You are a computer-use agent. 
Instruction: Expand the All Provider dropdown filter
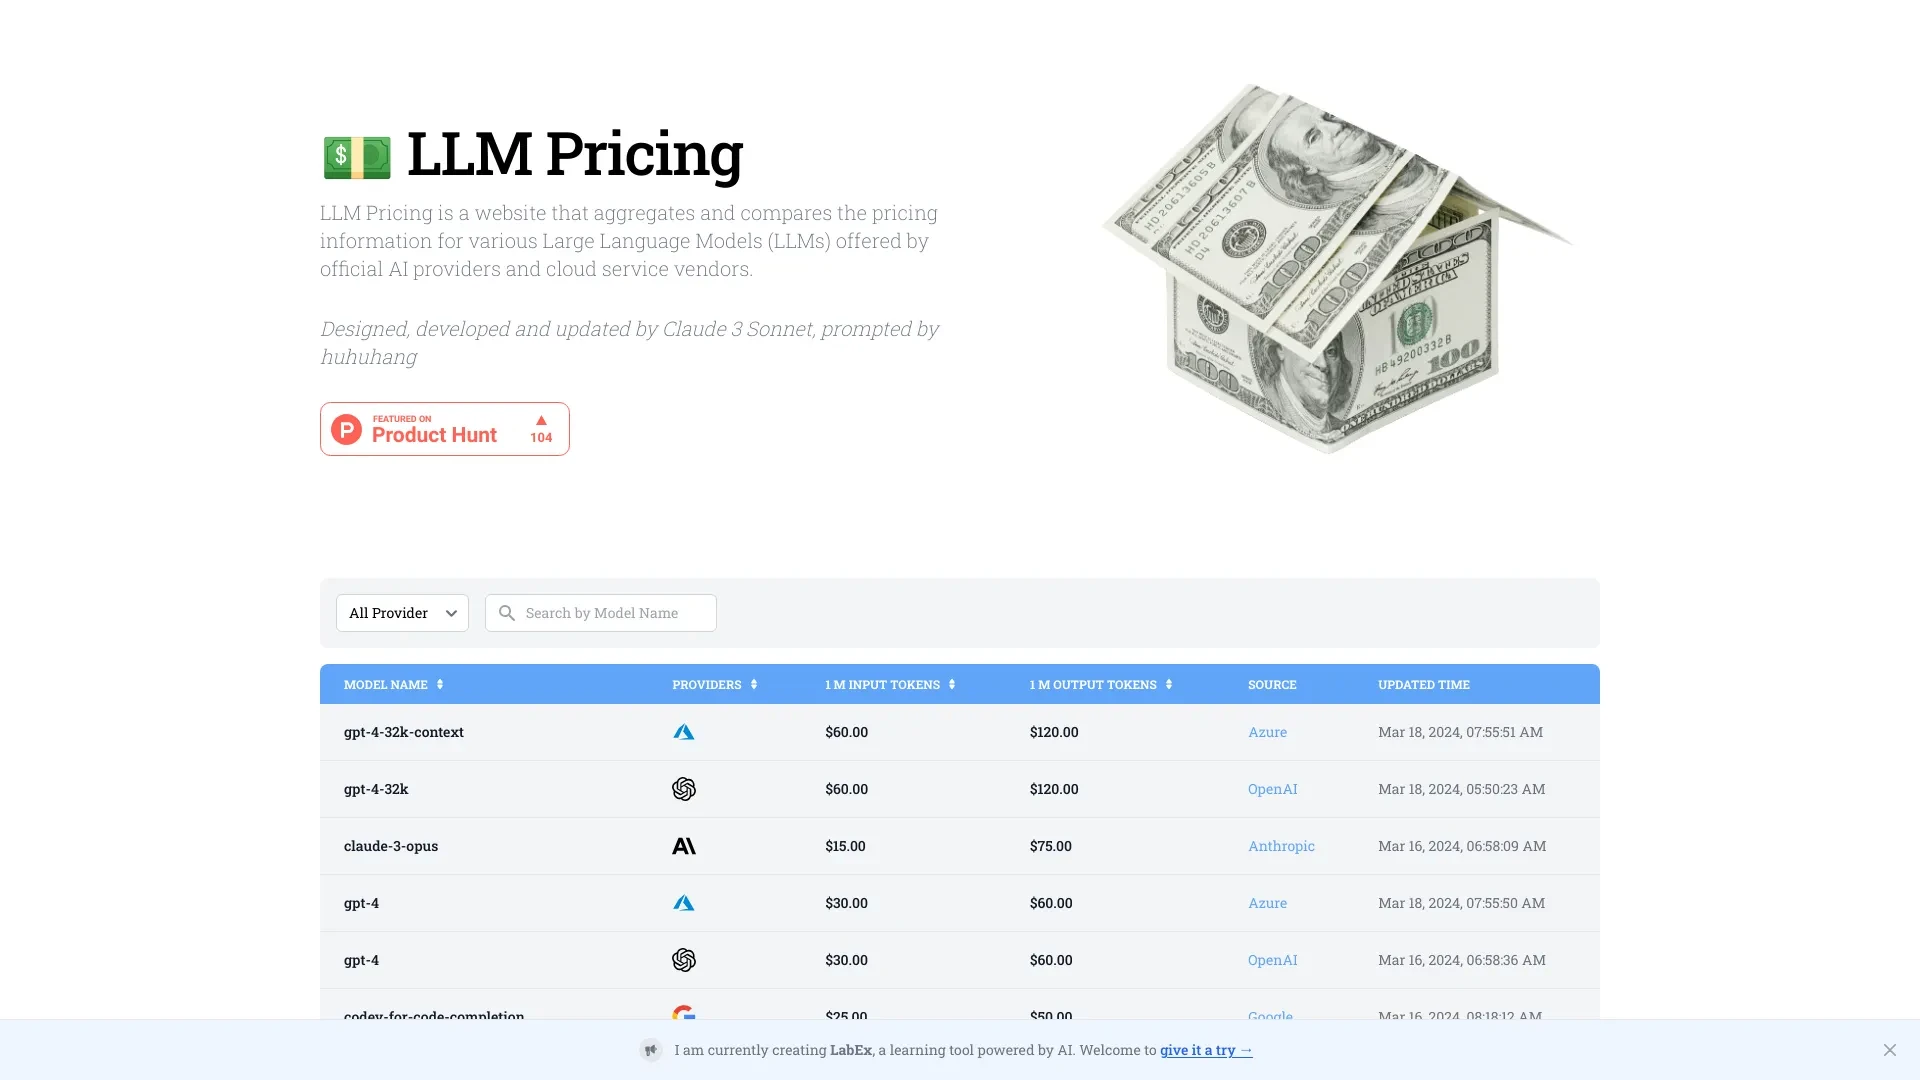click(x=401, y=612)
